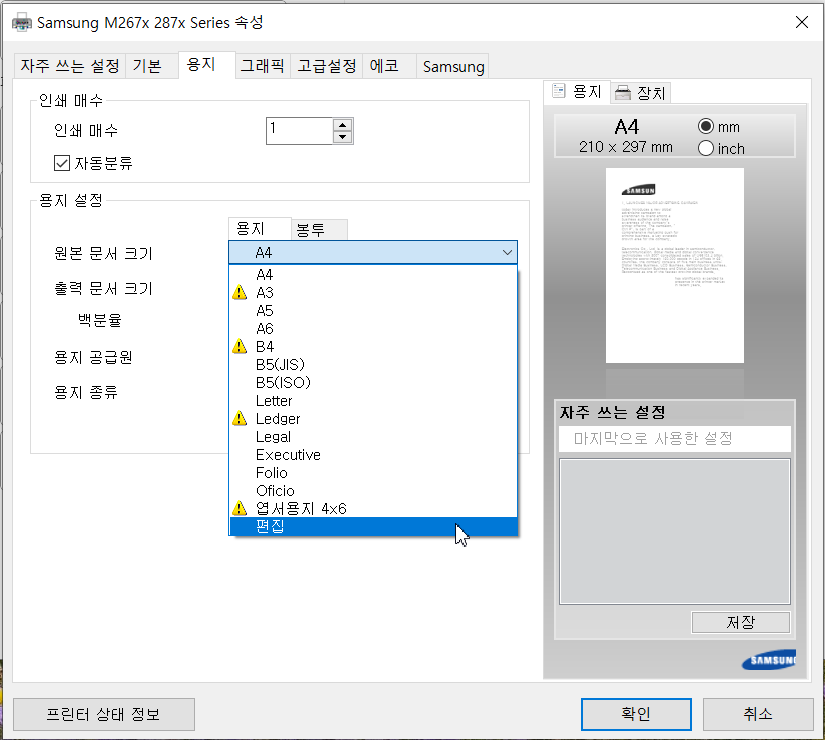825x740 pixels.
Task: Choose A6 from the size list
Action: [x=373, y=328]
